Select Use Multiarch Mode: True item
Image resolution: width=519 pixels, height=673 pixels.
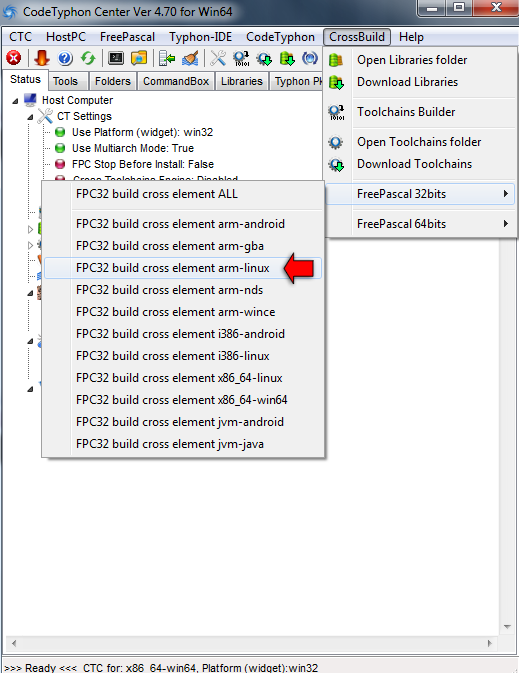[x=133, y=148]
